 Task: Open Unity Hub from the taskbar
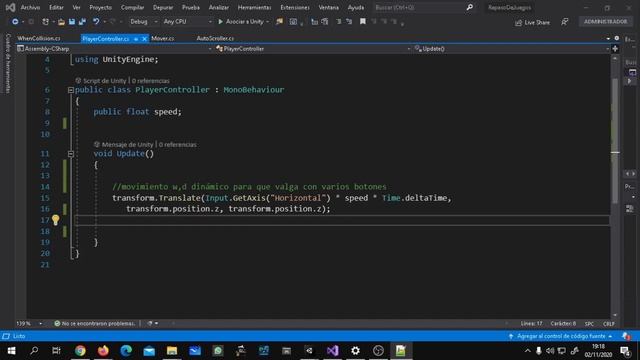(309, 351)
